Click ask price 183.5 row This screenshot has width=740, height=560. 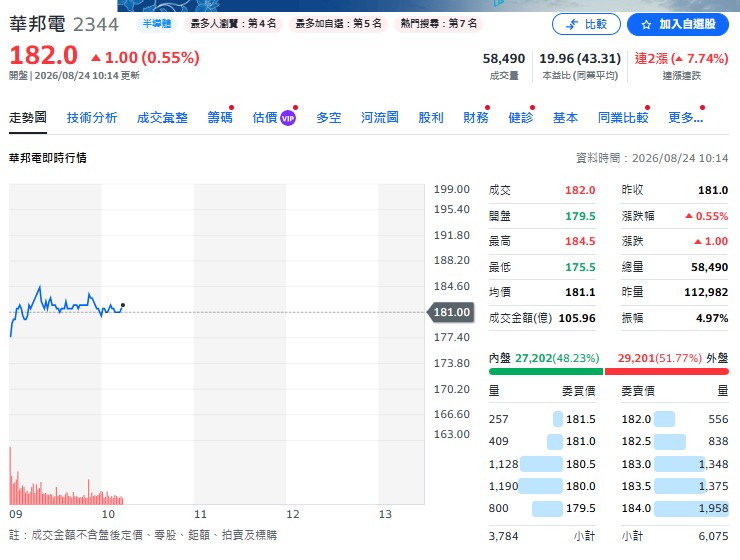pyautogui.click(x=675, y=486)
